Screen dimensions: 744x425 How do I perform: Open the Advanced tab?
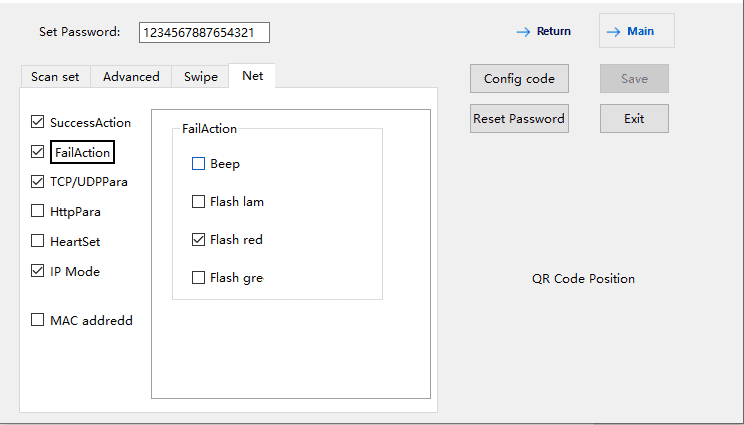131,77
